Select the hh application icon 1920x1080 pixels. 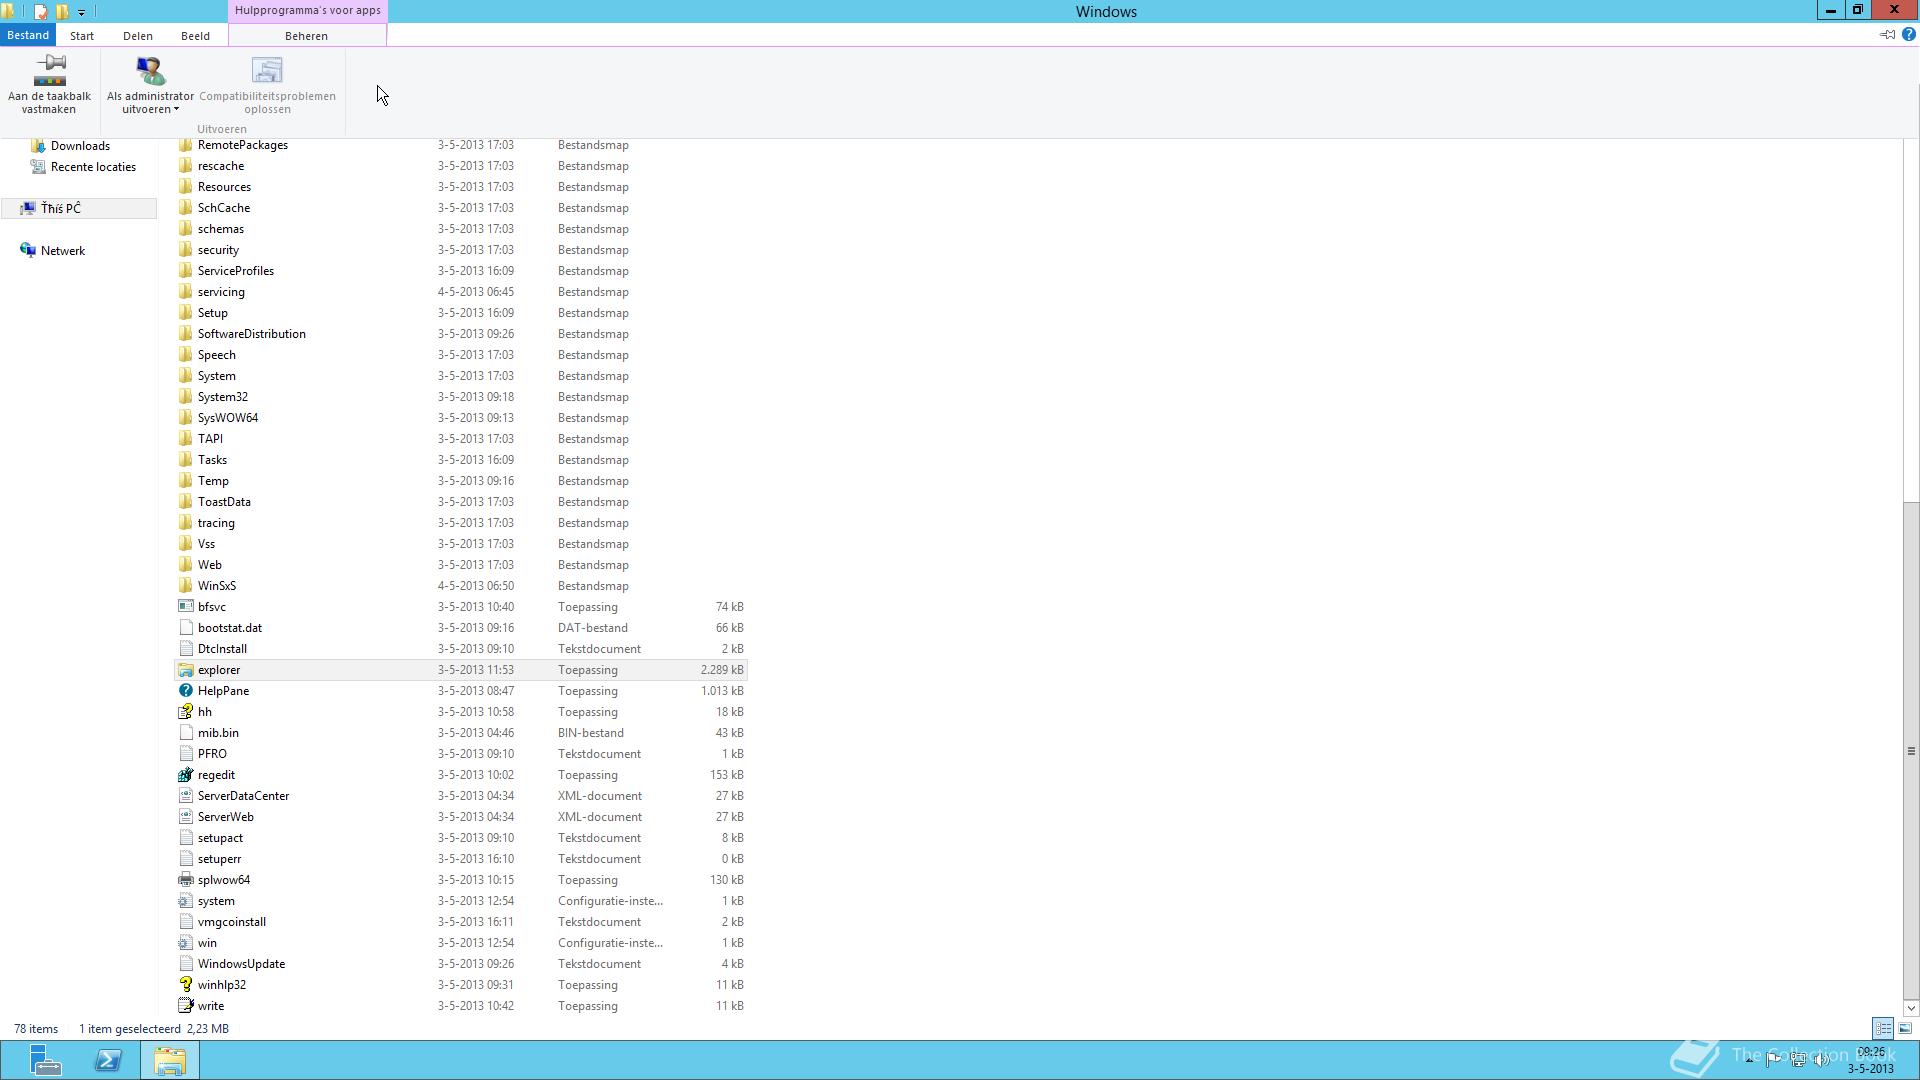[185, 712]
